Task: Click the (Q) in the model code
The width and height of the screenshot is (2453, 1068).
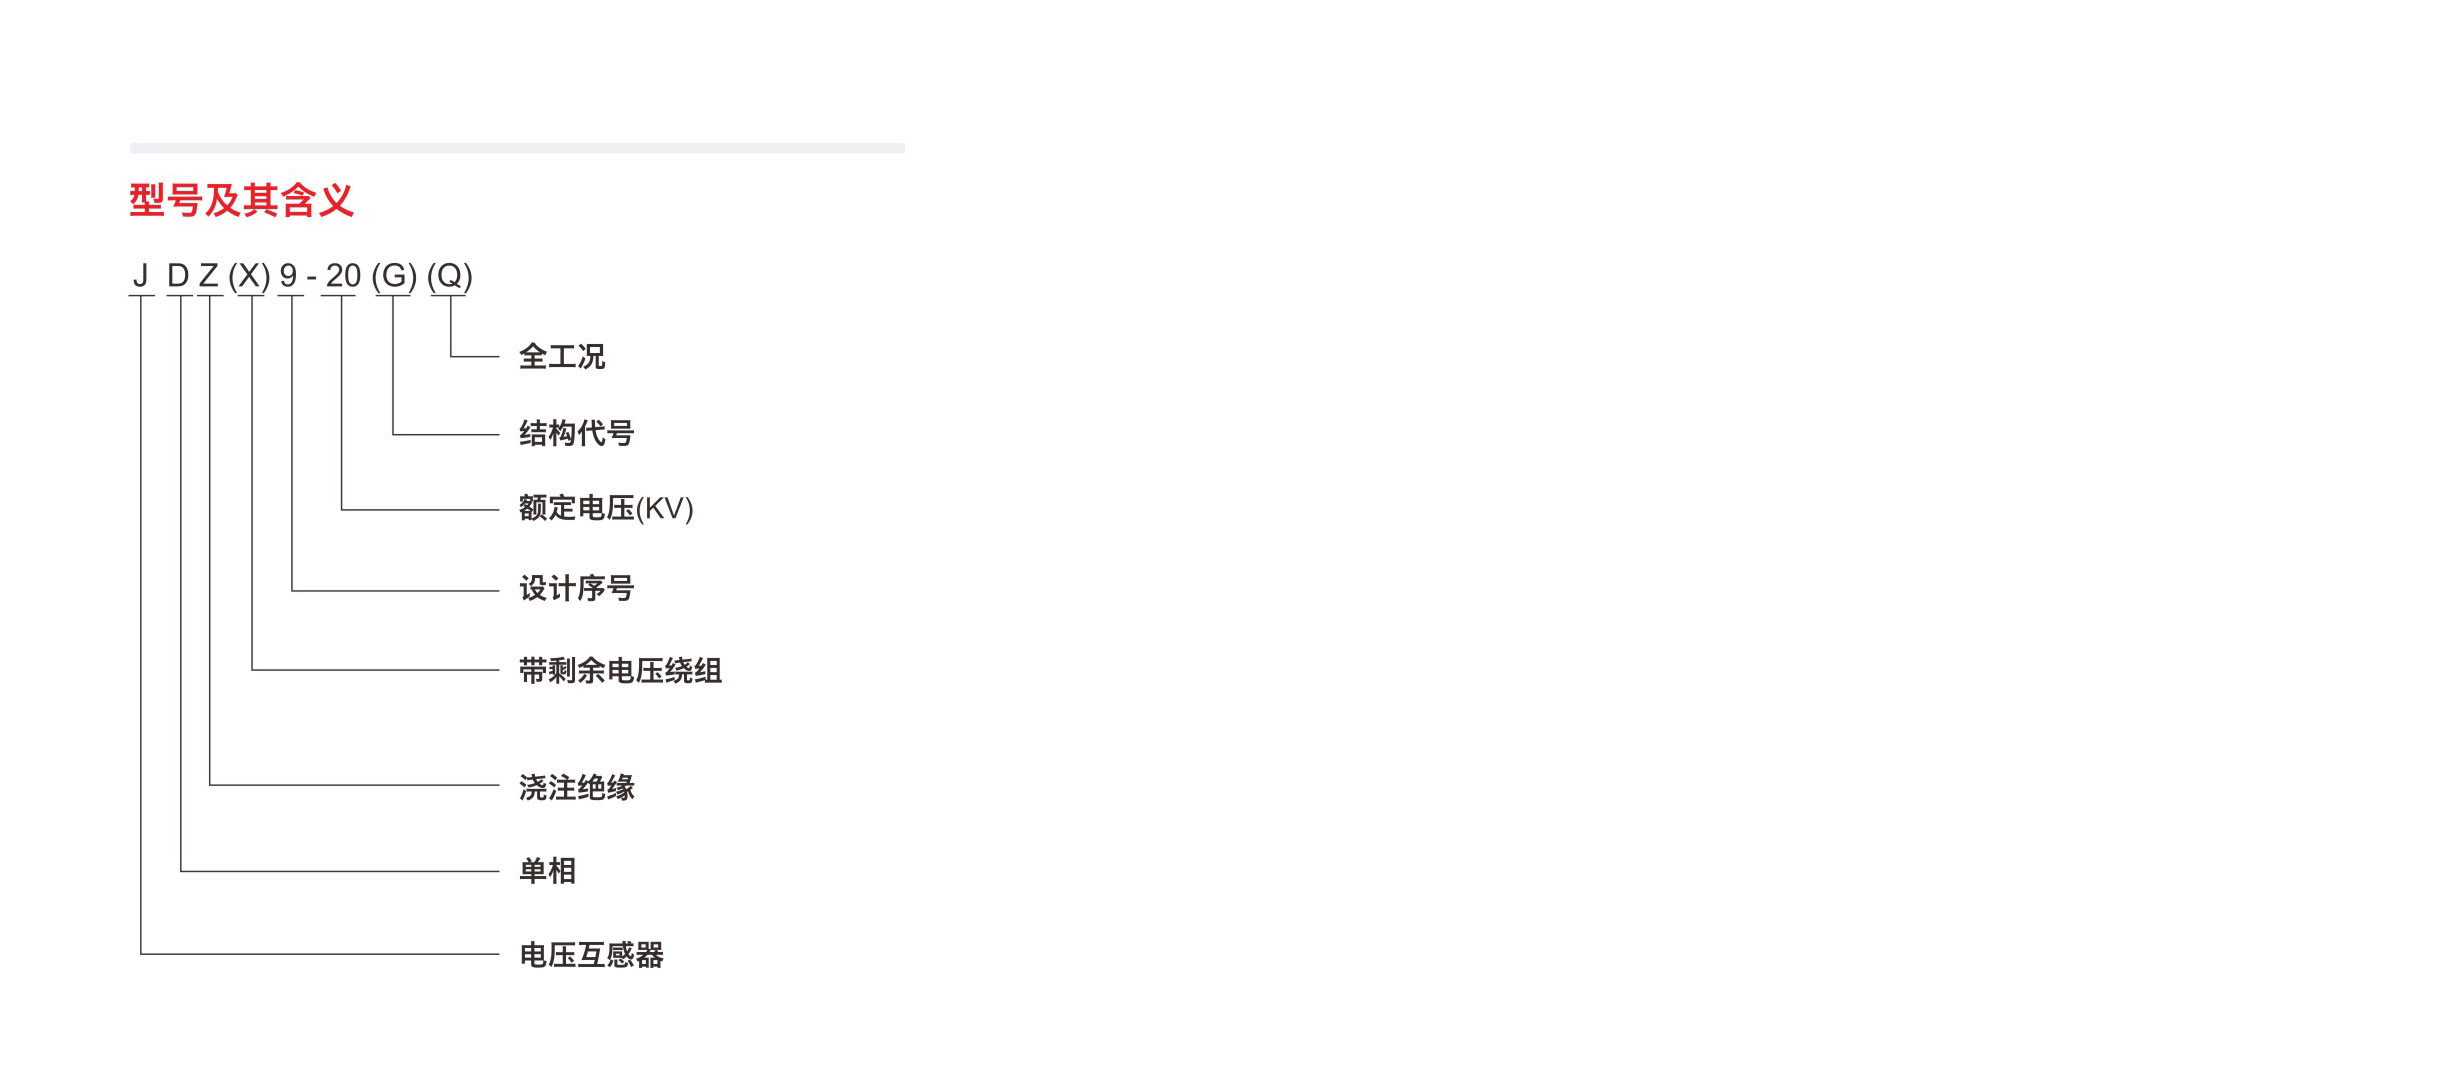Action: coord(450,276)
